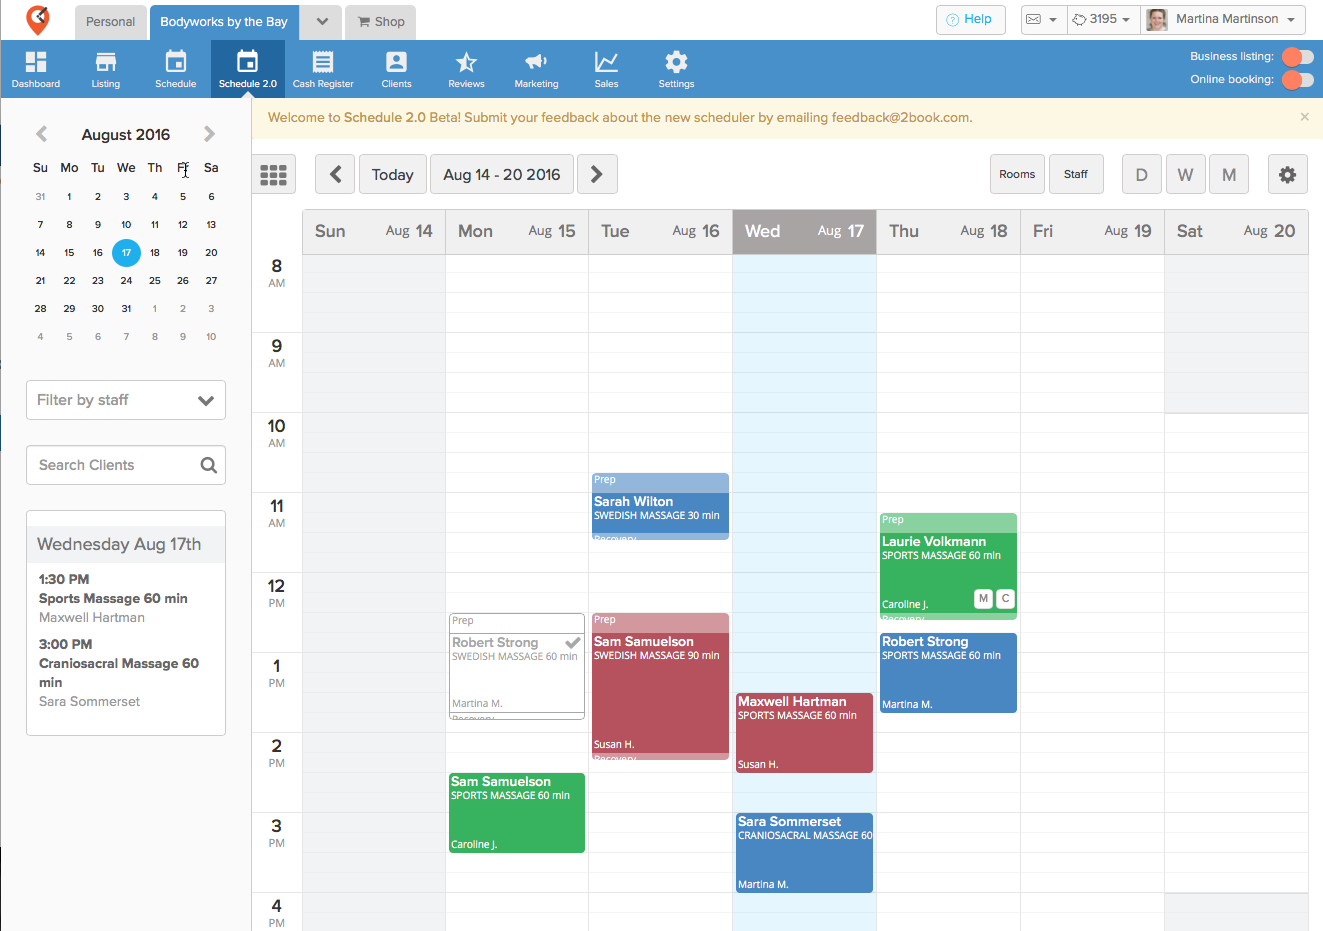This screenshot has height=931, width=1323.
Task: Click the Today button
Action: (x=392, y=175)
